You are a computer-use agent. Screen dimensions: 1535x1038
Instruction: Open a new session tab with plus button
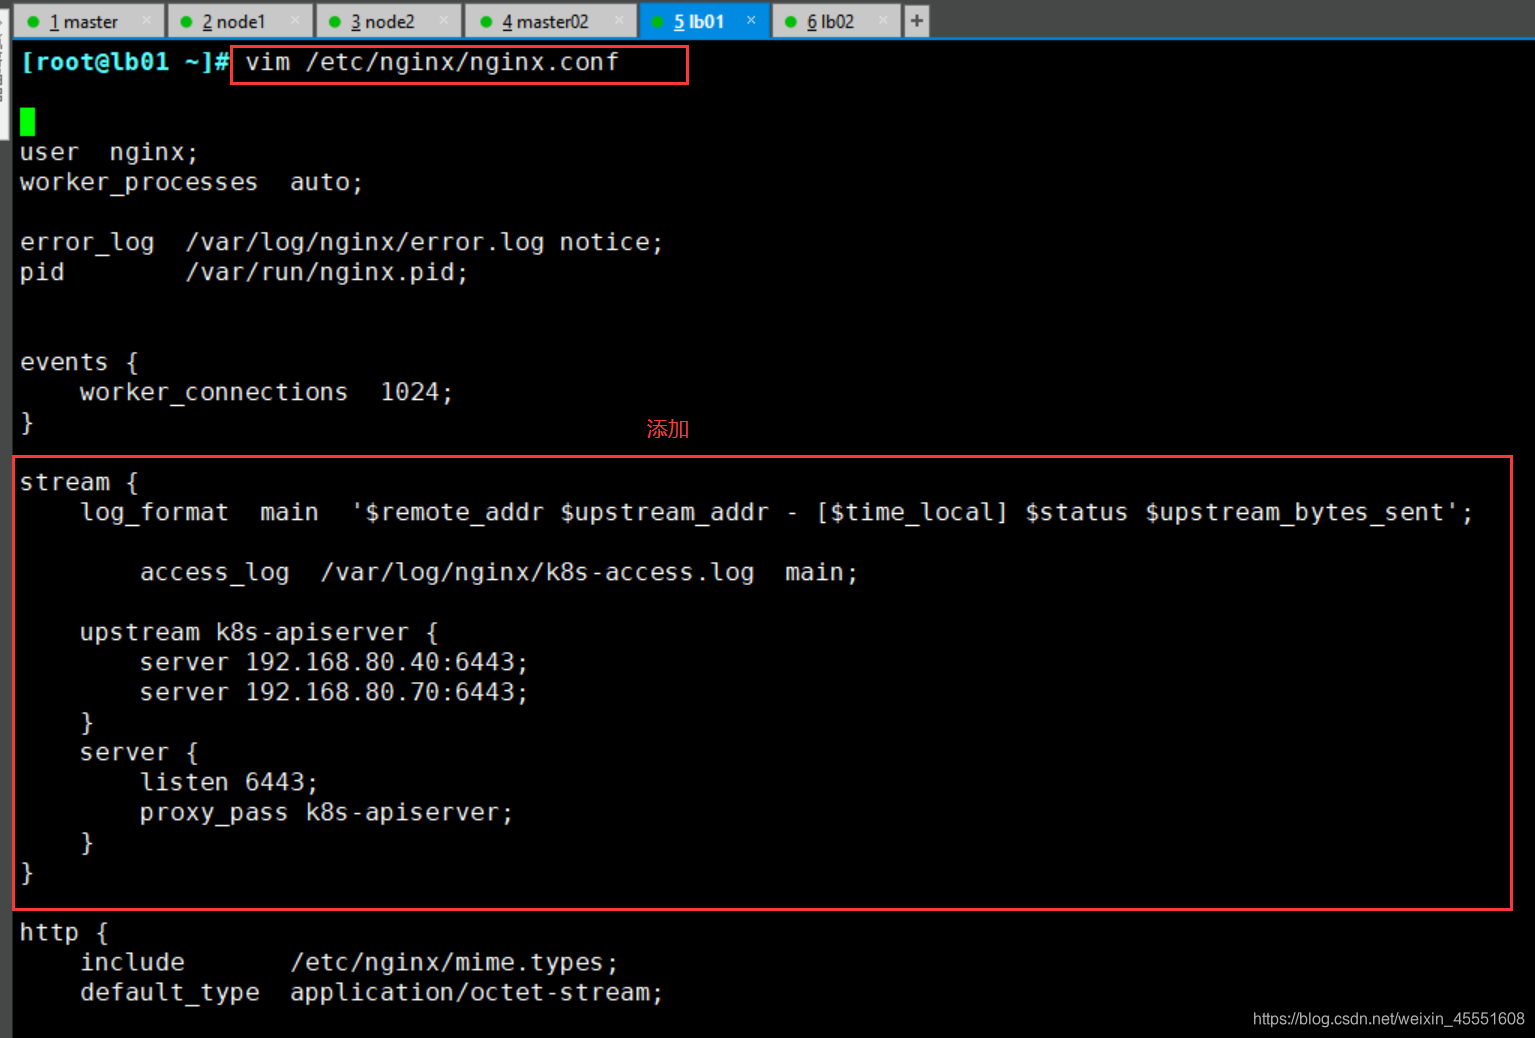click(x=916, y=21)
